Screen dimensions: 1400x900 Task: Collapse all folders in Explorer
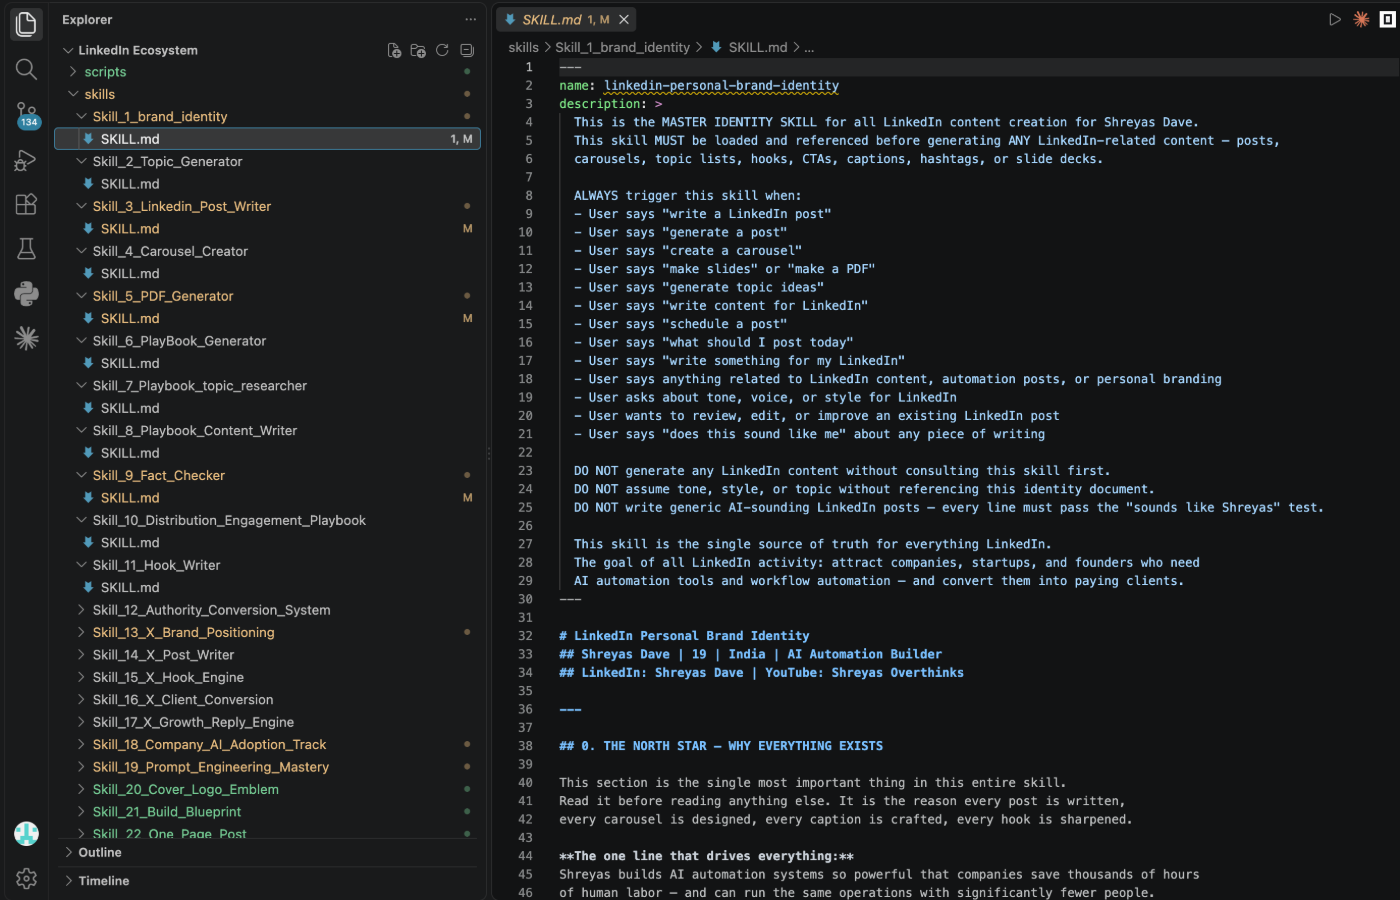pyautogui.click(x=467, y=50)
